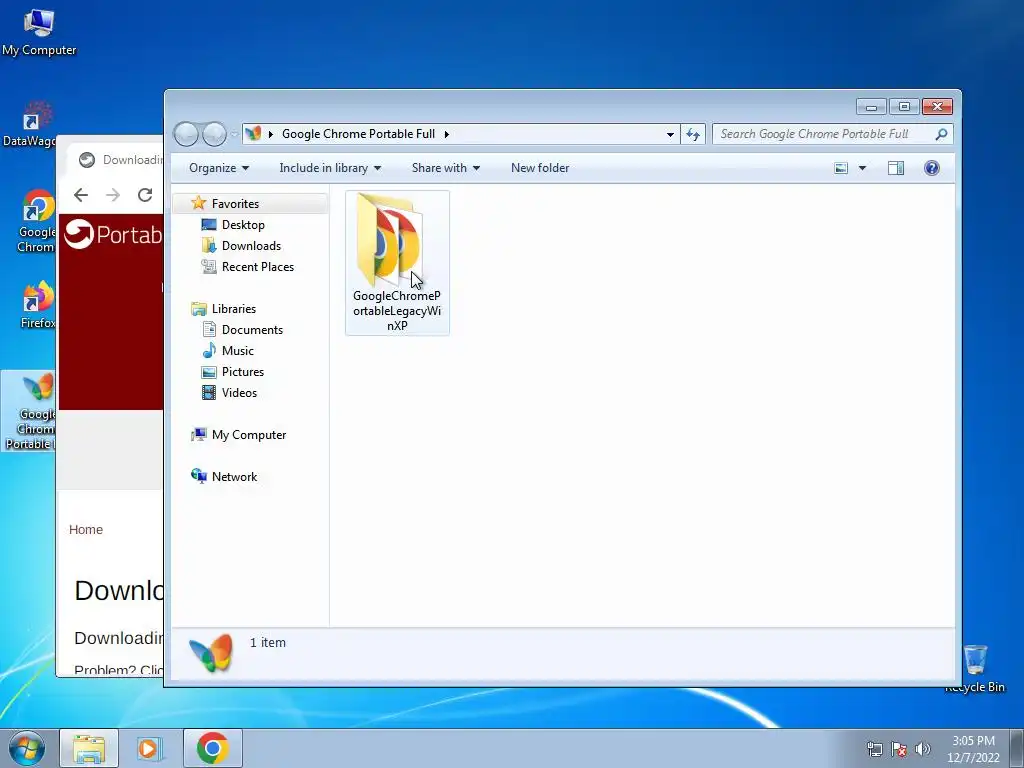Image resolution: width=1024 pixels, height=768 pixels.
Task: Click the PortableApps logo in the browser
Action: 114,234
